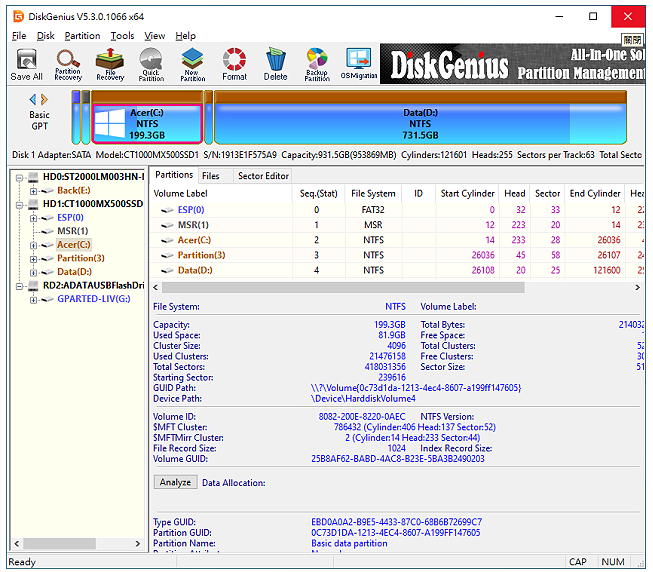Expand the Acer(C:) tree node
Viewport: 653px width, 572px height.
[x=33, y=245]
